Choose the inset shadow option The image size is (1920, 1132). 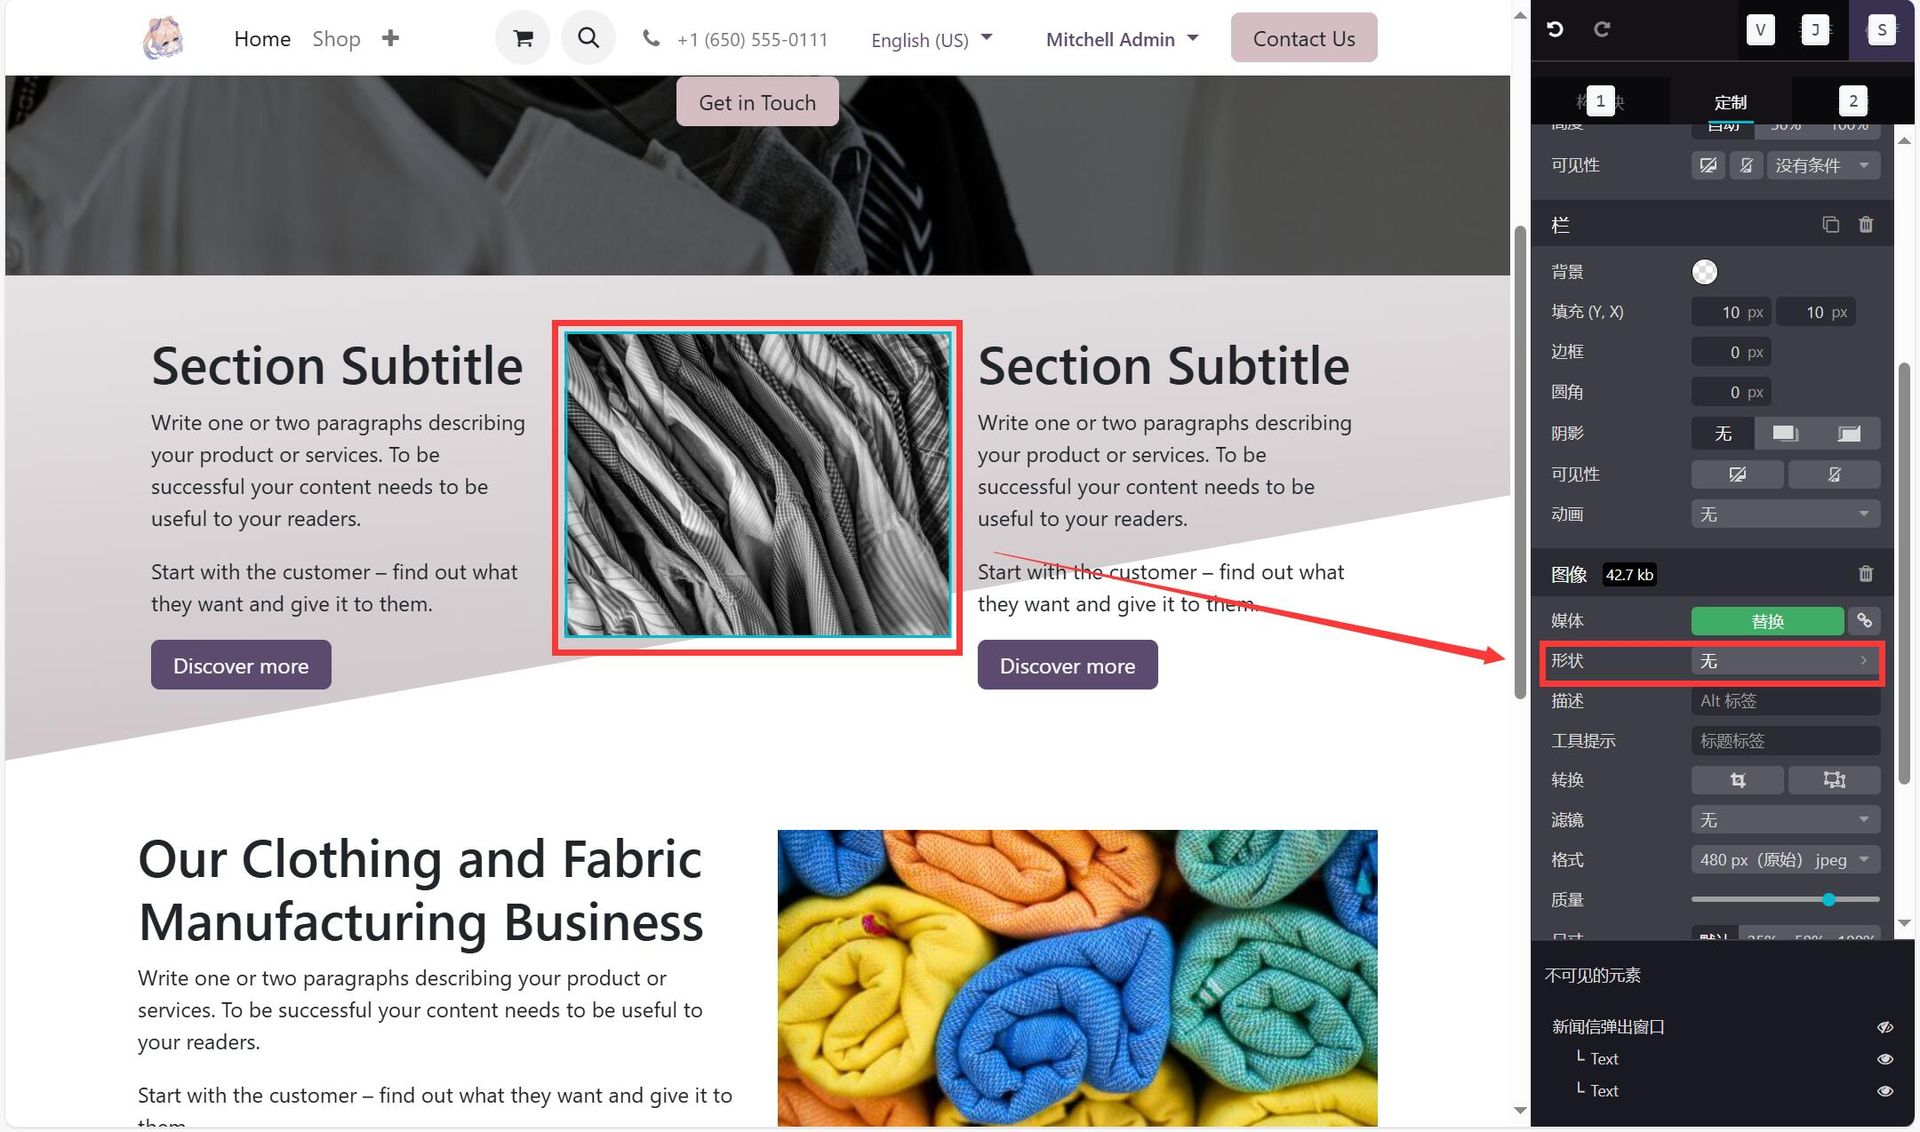1849,433
